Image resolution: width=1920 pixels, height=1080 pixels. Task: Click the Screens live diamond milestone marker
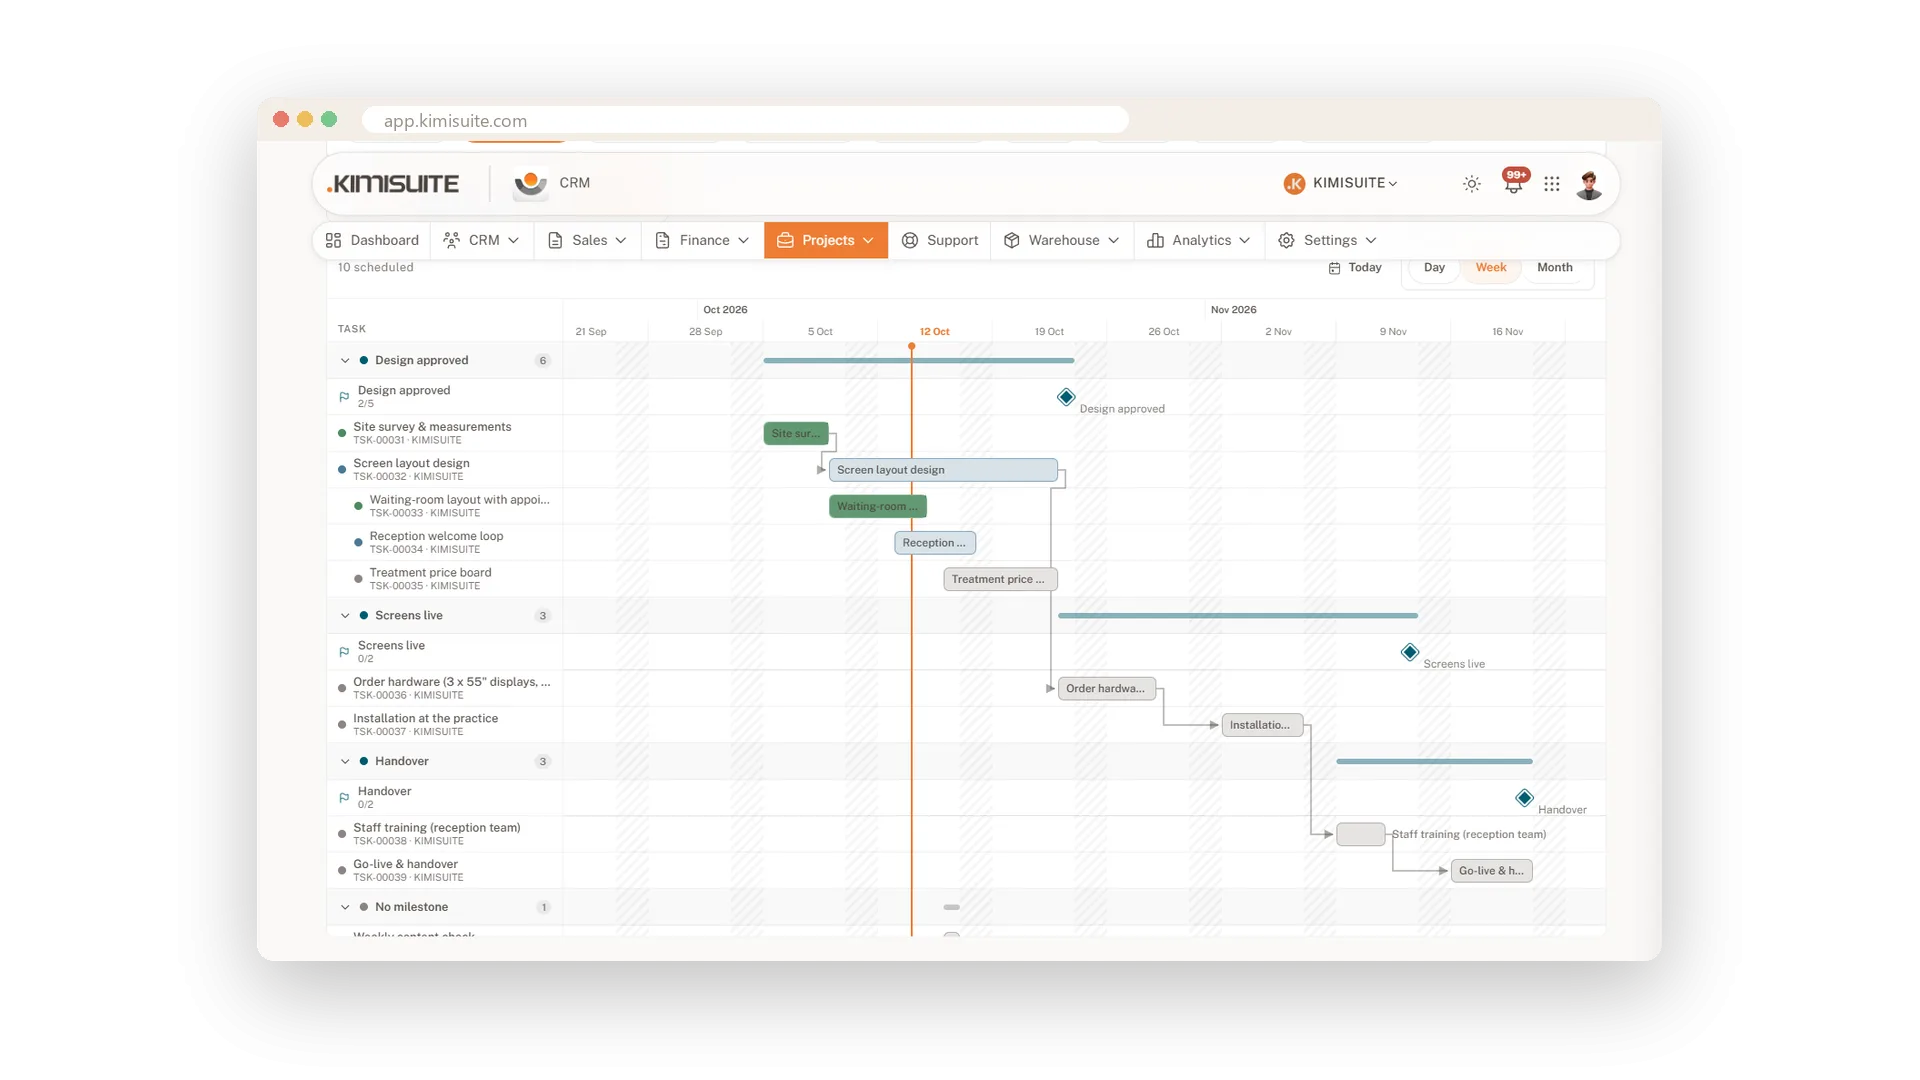pyautogui.click(x=1409, y=652)
